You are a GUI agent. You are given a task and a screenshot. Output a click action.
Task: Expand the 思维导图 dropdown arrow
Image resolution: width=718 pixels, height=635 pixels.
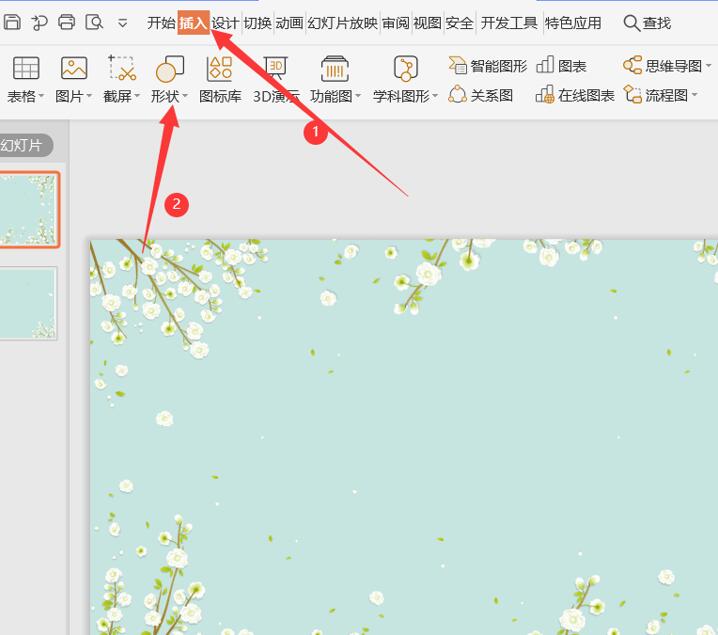point(708,65)
